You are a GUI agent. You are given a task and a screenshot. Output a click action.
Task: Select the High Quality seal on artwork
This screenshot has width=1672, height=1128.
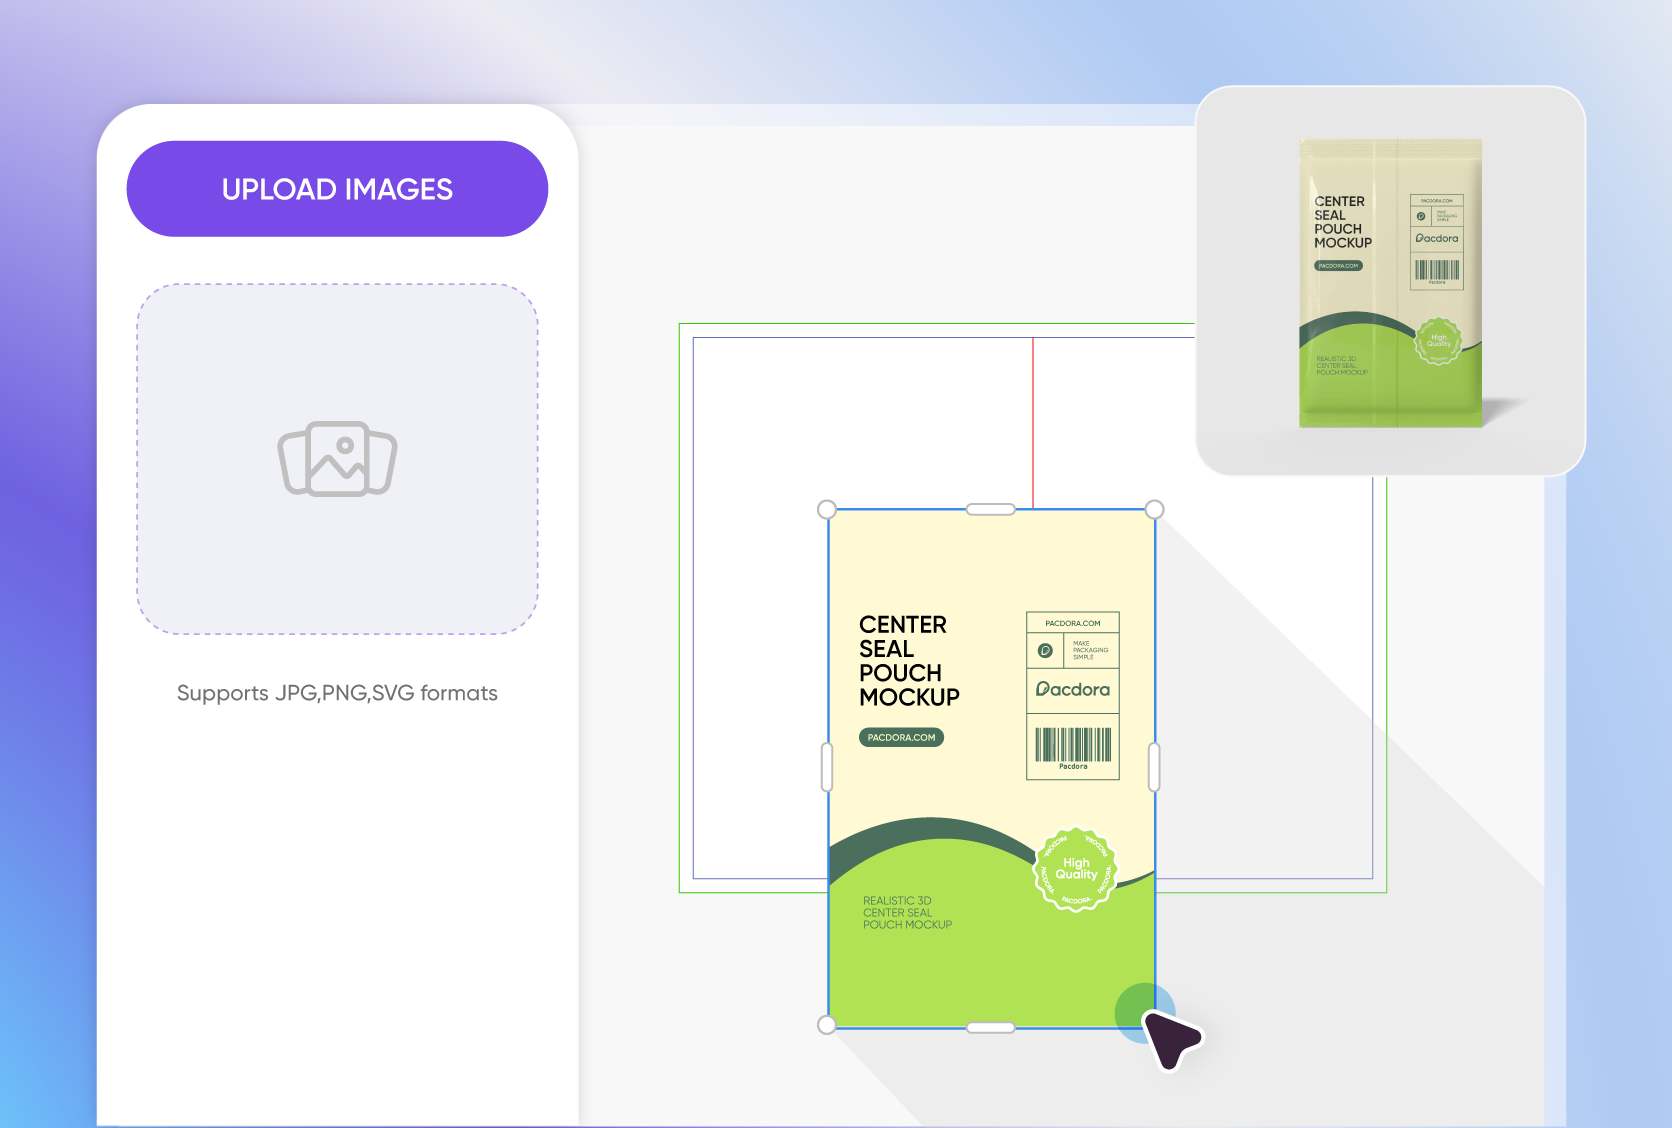pyautogui.click(x=1075, y=869)
